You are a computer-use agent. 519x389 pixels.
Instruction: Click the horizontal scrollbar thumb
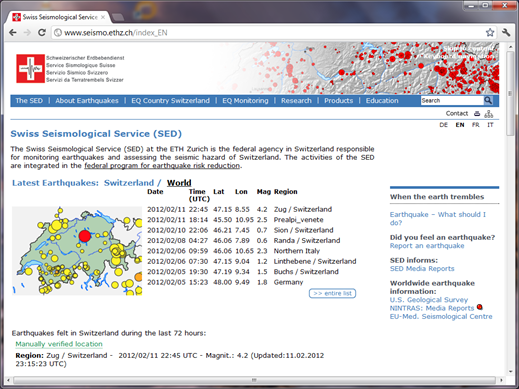click(x=254, y=380)
